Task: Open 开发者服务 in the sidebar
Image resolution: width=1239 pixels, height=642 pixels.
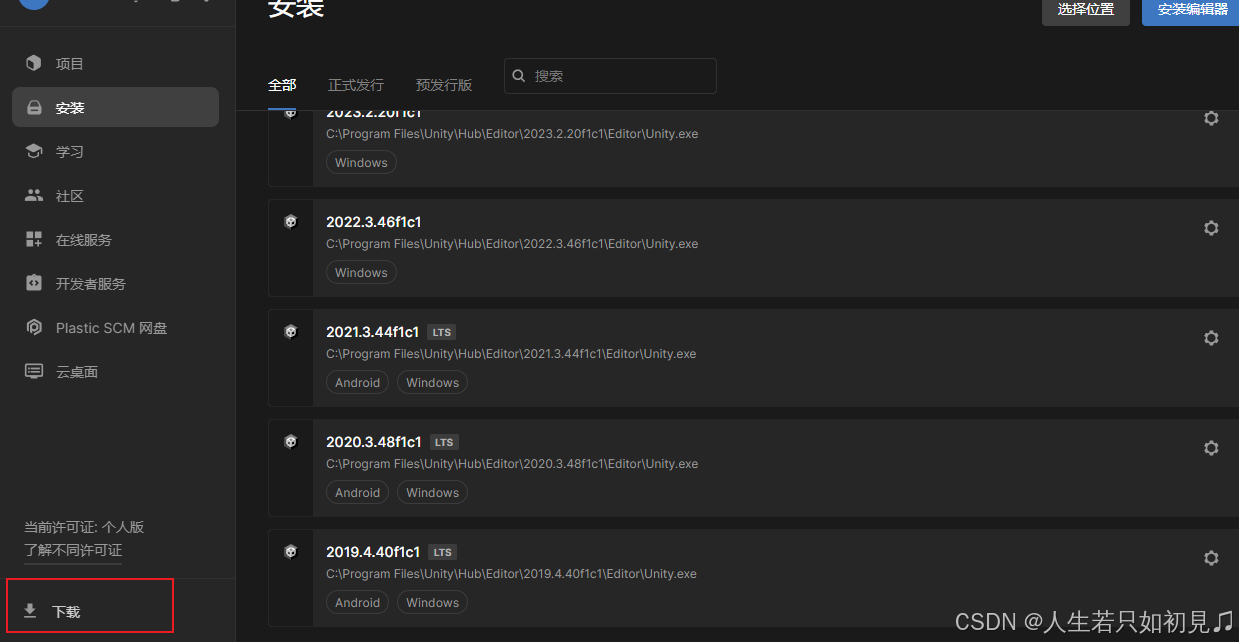Action: click(x=115, y=284)
